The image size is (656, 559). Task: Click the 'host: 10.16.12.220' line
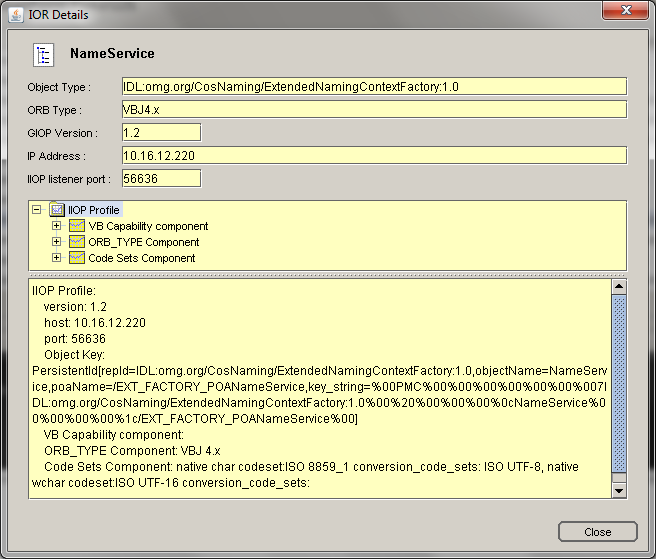click(x=95, y=323)
